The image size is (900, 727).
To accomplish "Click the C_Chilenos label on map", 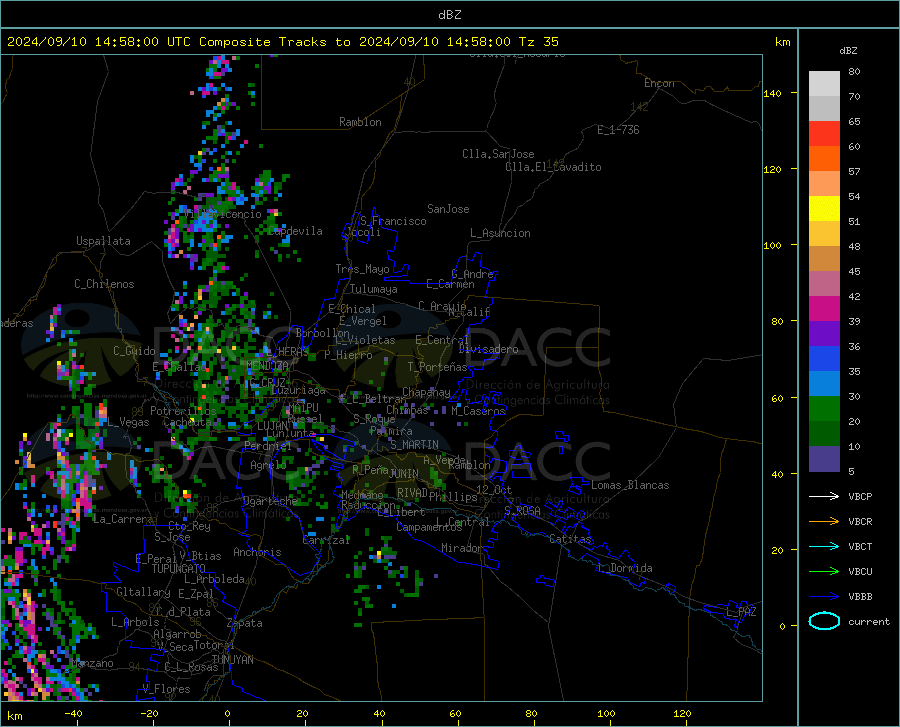I will pyautogui.click(x=104, y=284).
